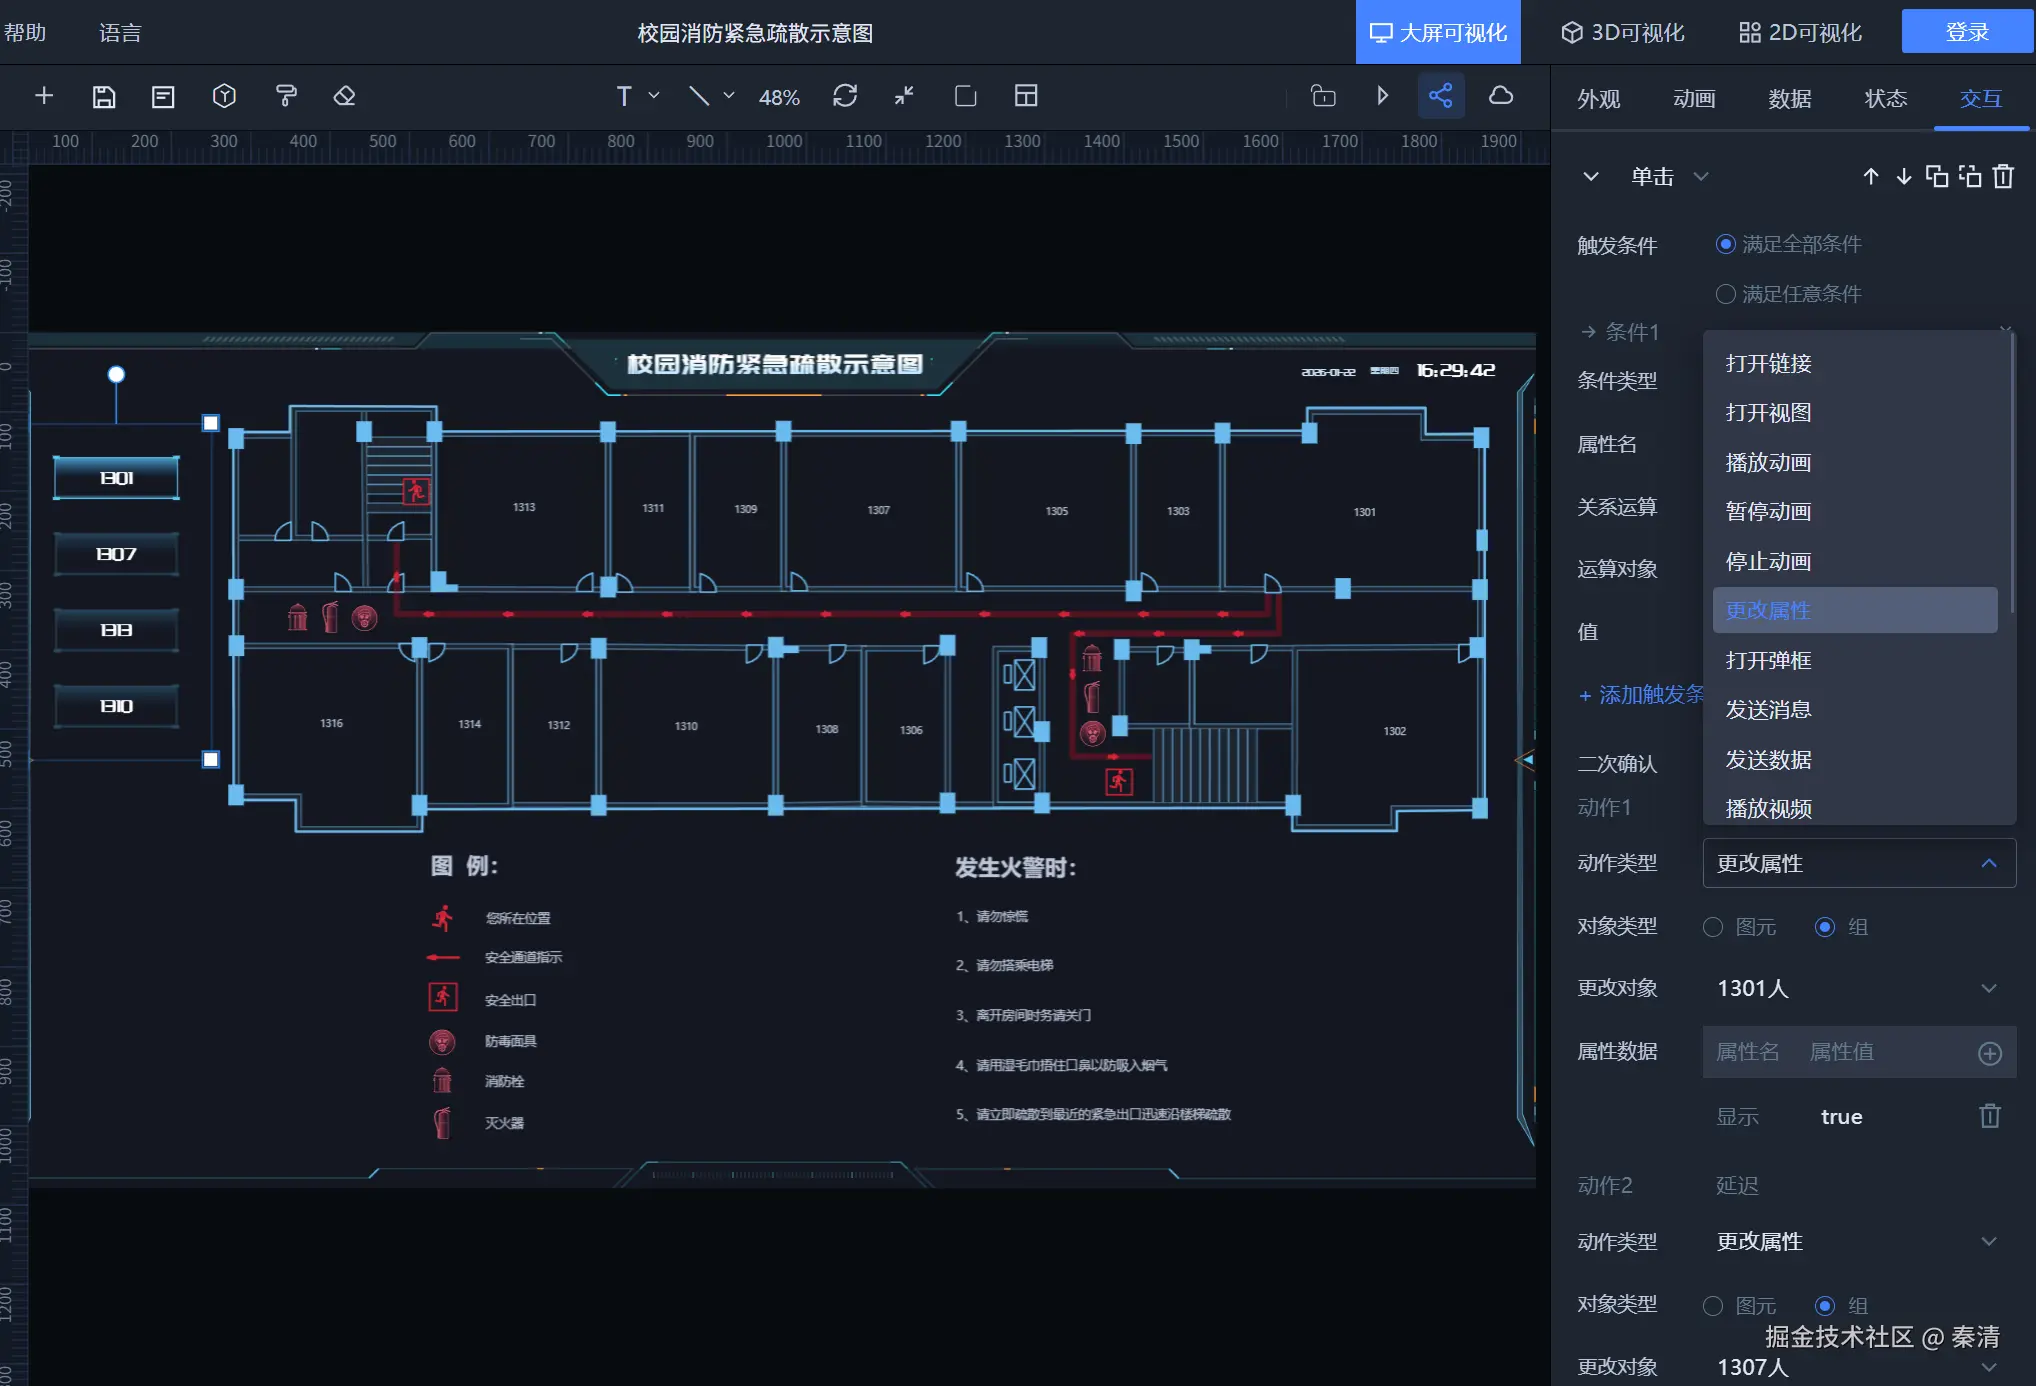Click the 登录 login button
The image size is (2036, 1386).
point(1966,32)
